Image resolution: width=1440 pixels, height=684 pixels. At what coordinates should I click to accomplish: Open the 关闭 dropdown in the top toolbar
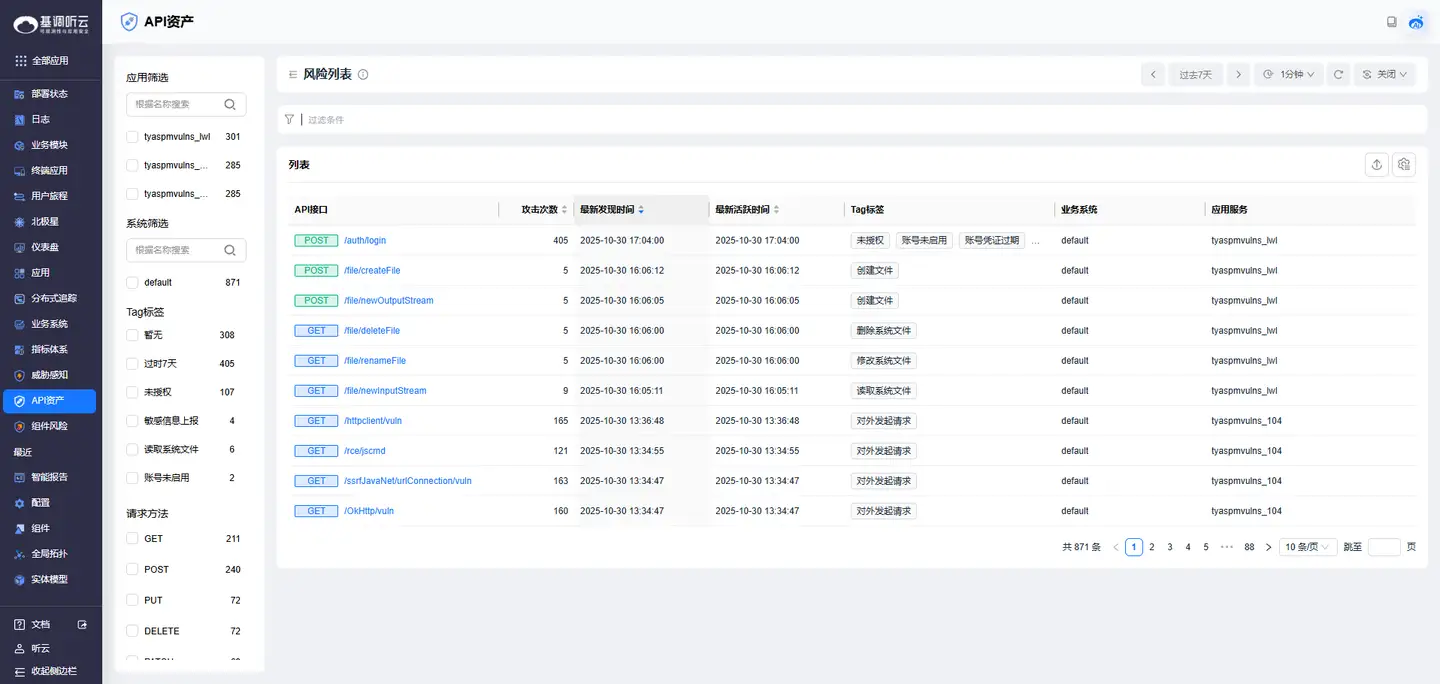1384,74
